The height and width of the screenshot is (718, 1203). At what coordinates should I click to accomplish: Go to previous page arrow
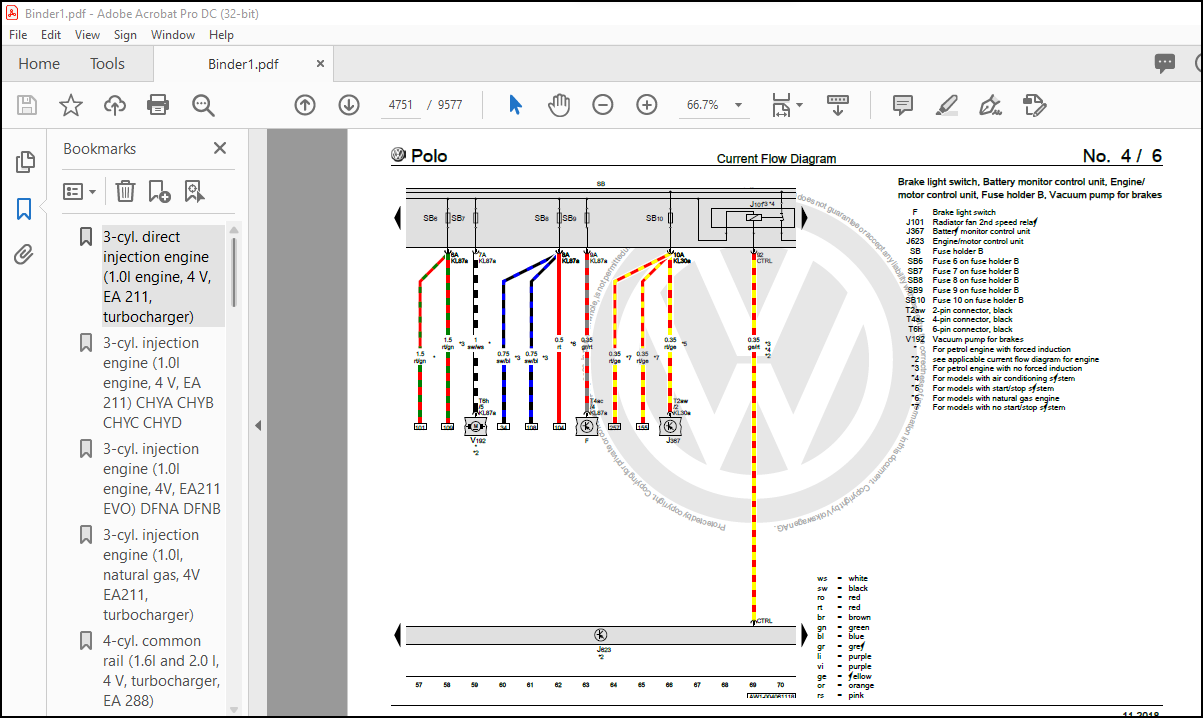pos(305,105)
